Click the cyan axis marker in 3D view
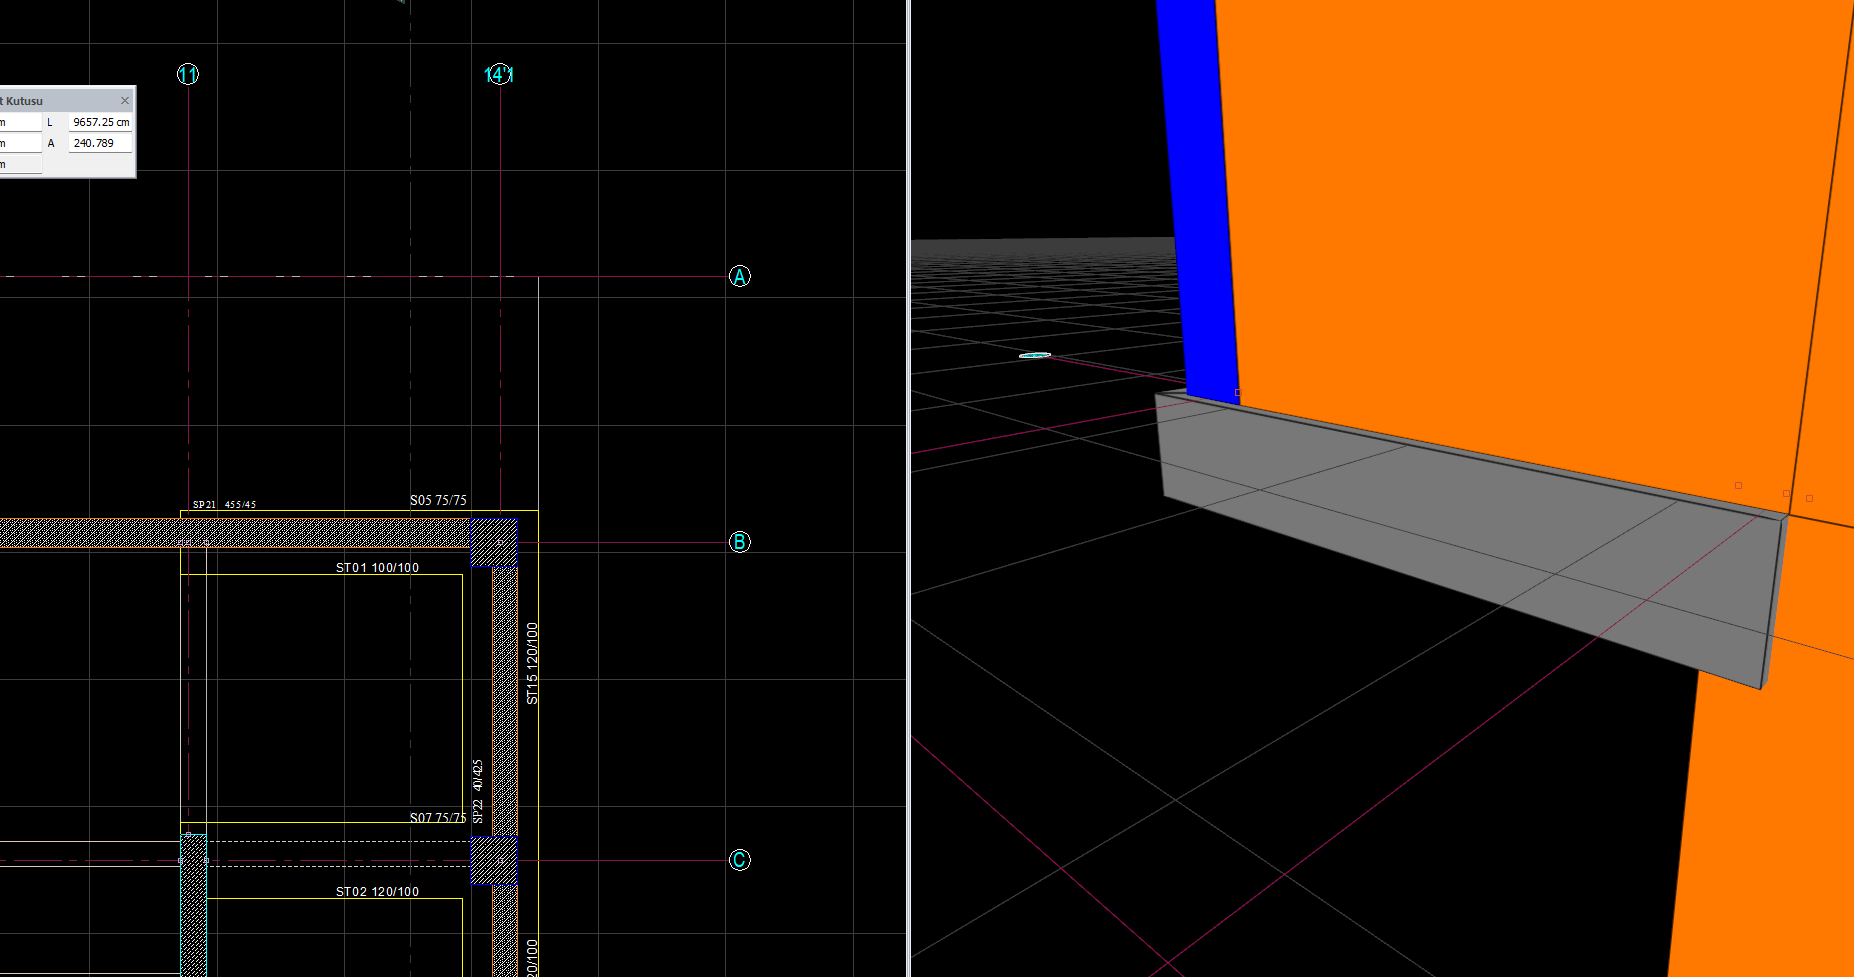This screenshot has height=977, width=1854. click(1034, 355)
